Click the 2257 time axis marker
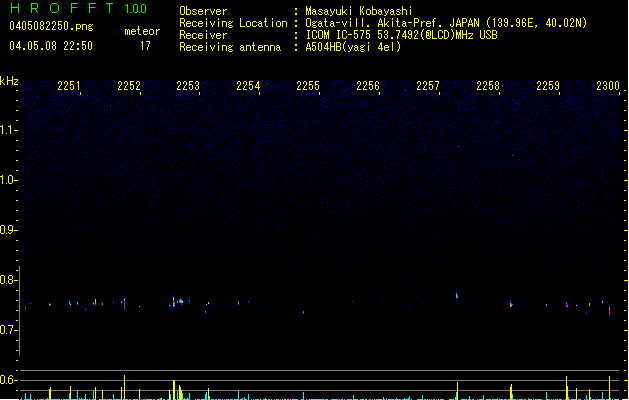The image size is (629, 400). click(428, 86)
